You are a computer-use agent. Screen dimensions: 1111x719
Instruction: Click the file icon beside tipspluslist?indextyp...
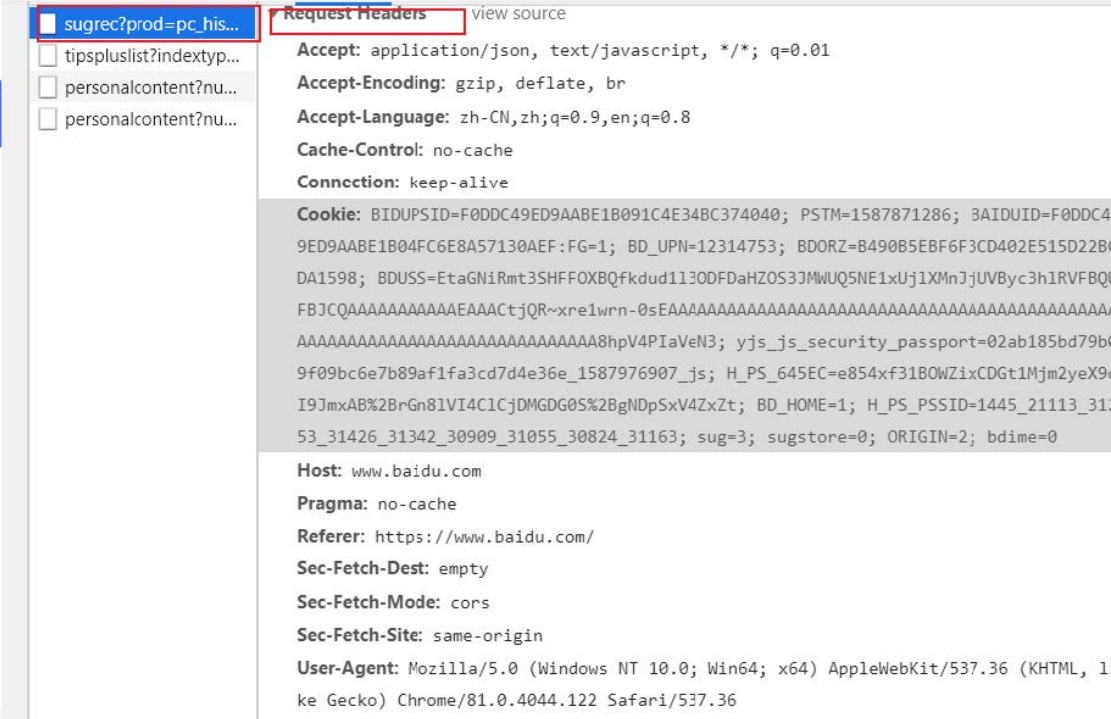[x=47, y=55]
